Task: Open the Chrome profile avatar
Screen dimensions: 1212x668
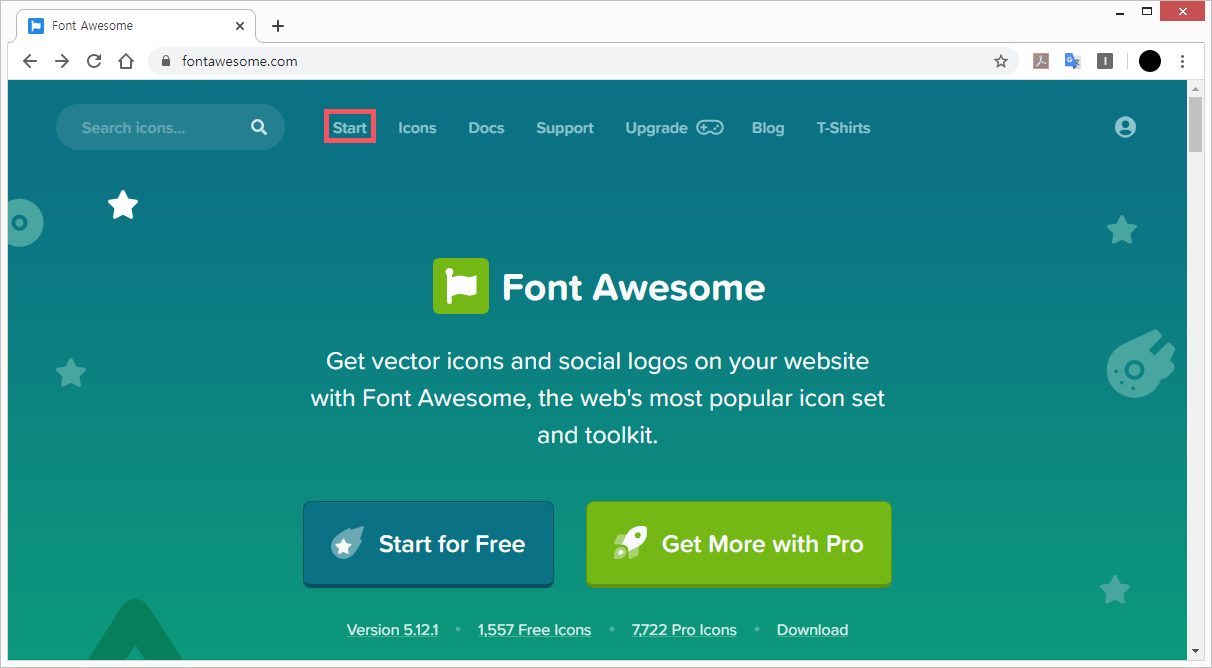Action: click(x=1150, y=61)
